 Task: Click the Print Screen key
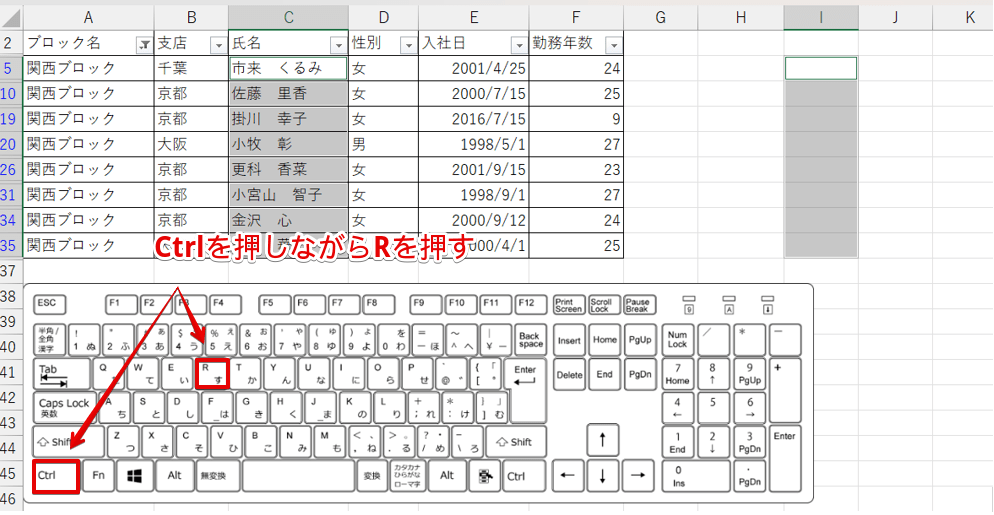(x=569, y=304)
